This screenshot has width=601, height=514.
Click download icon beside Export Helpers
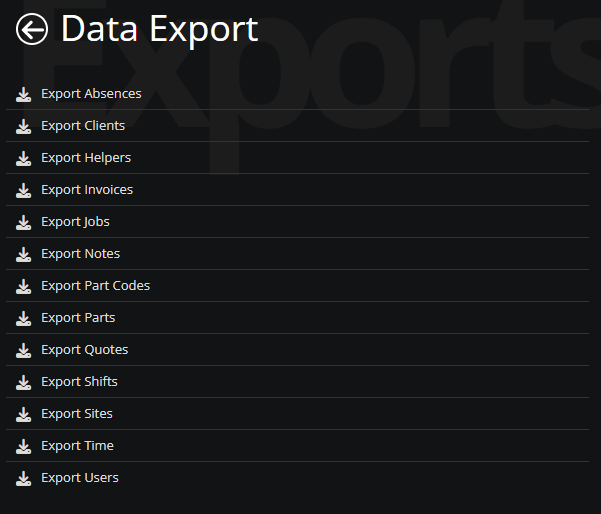click(23, 158)
